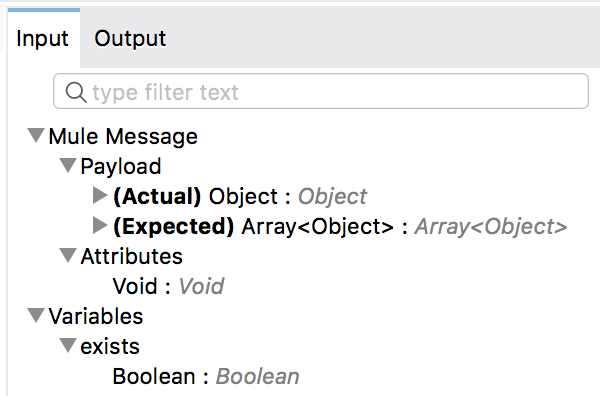
Task: Expand the (Actual) Object entry
Action: [x=100, y=196]
